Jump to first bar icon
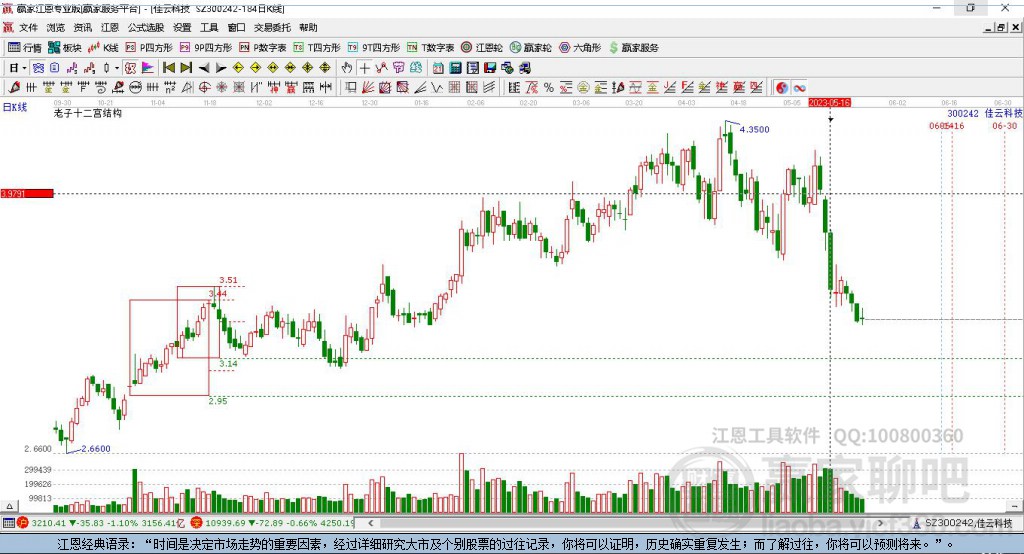The width and height of the screenshot is (1024, 554). point(168,68)
